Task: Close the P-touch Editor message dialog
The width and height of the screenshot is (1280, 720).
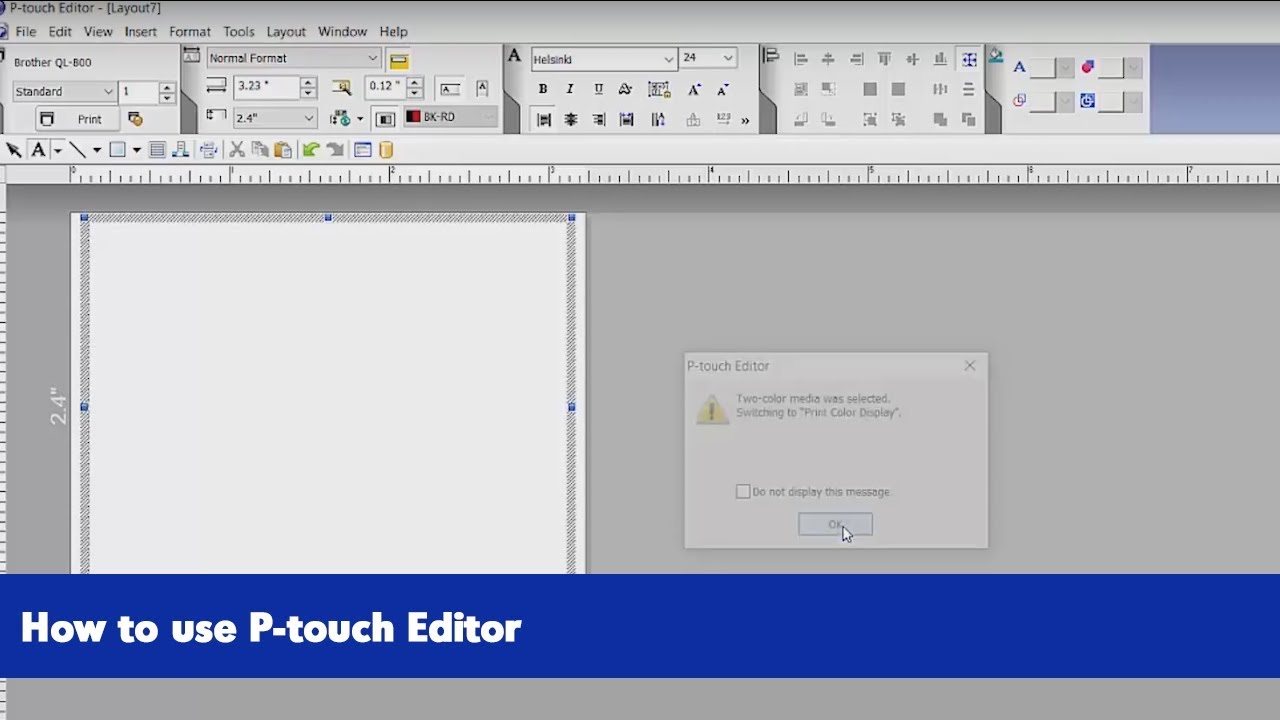Action: coord(969,366)
